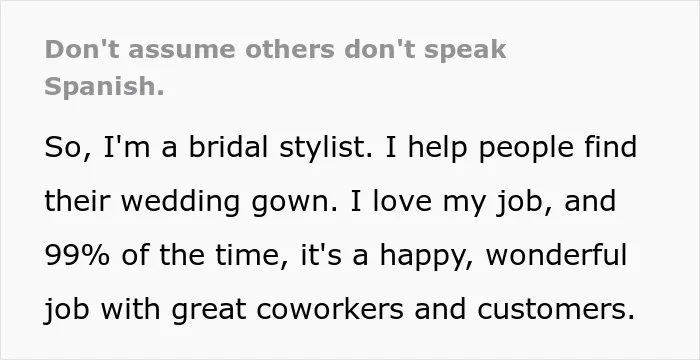Click the word "assume" in the gray heading
This screenshot has width=700, height=360.
point(182,50)
